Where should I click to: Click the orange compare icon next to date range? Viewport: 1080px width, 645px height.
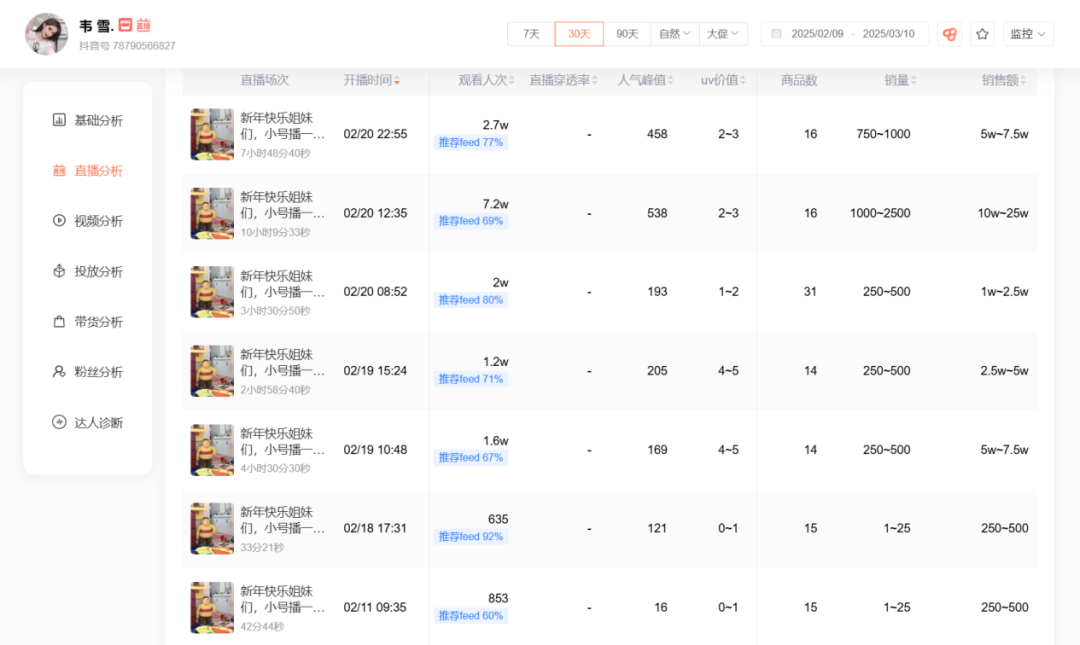click(949, 34)
